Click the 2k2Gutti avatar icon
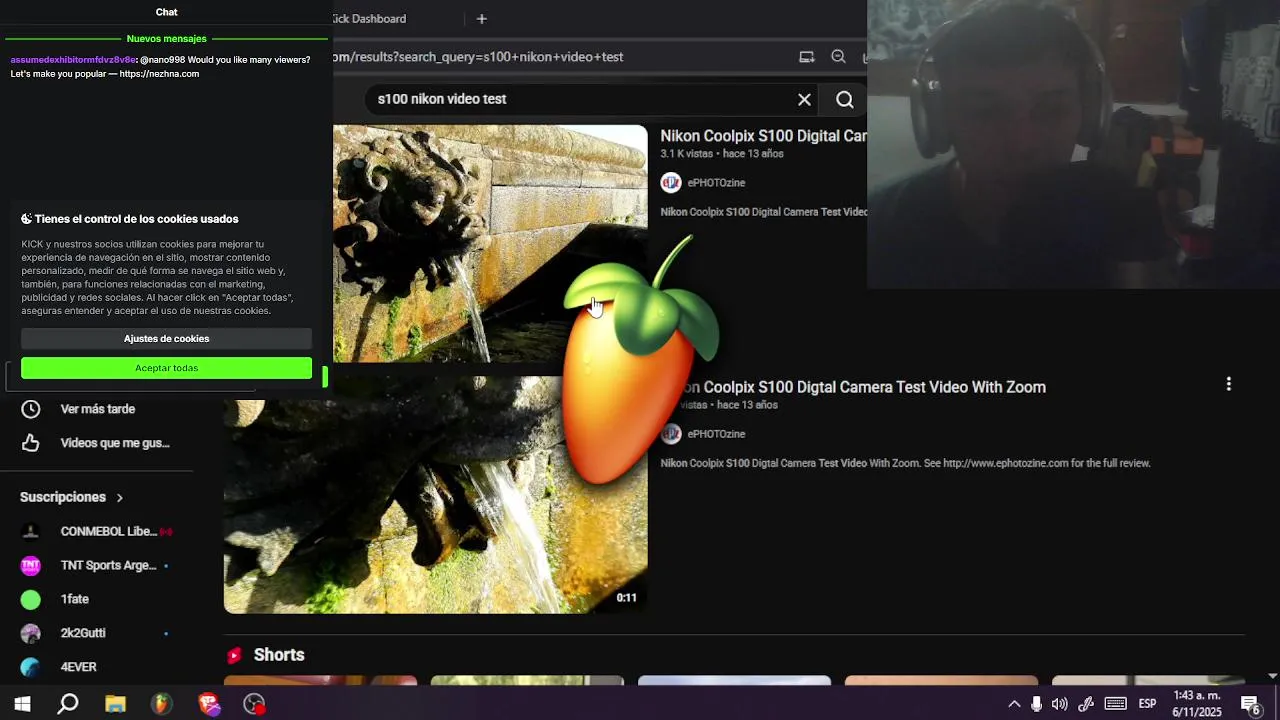The height and width of the screenshot is (720, 1280). [31, 633]
